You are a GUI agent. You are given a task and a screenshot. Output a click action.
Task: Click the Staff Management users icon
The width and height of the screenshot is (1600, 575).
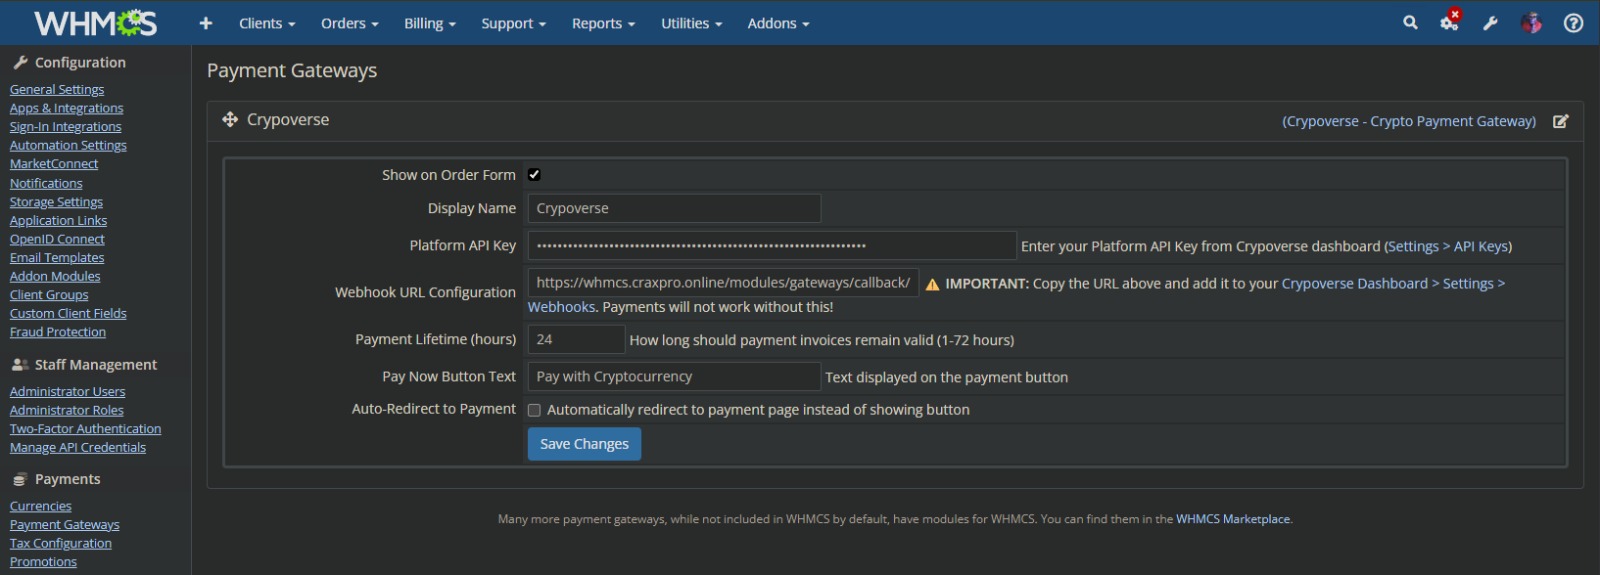[x=20, y=365]
